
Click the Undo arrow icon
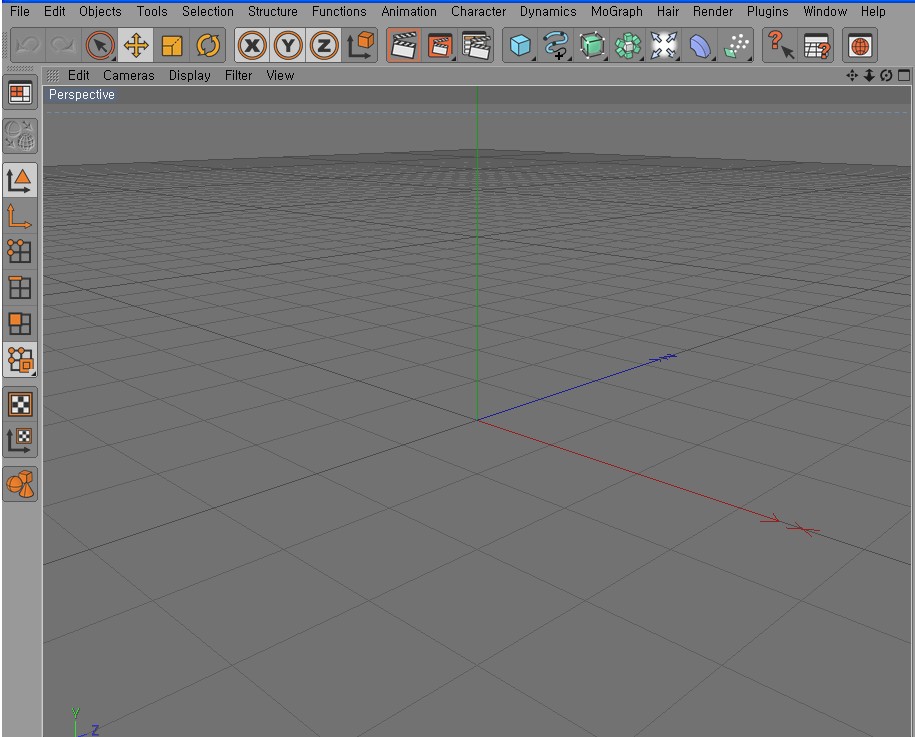[27, 45]
